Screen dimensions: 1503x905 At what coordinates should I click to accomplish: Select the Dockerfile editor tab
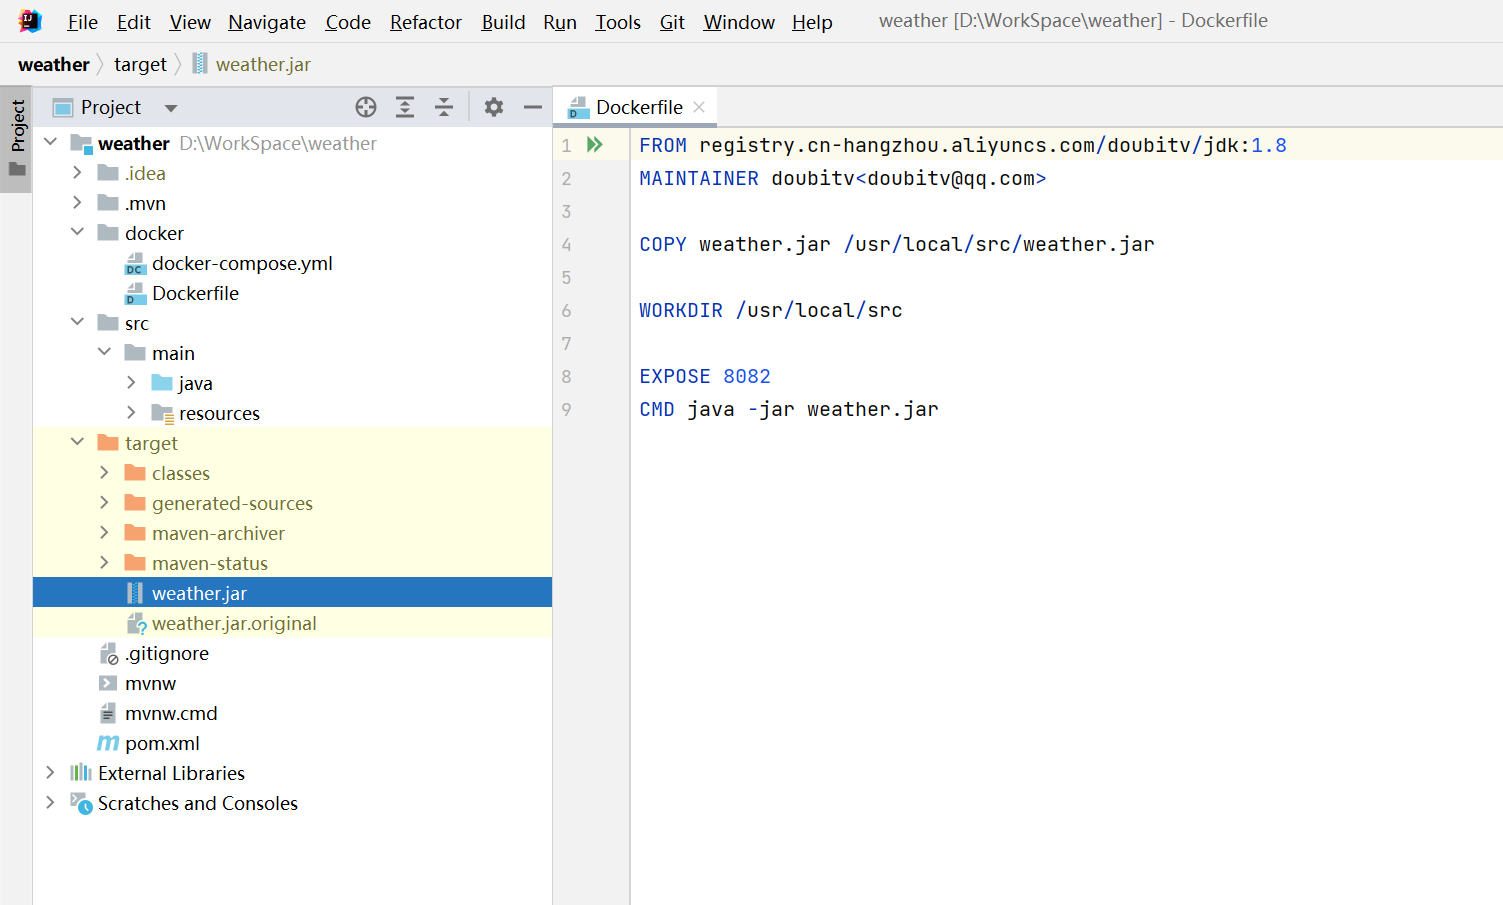pyautogui.click(x=638, y=107)
